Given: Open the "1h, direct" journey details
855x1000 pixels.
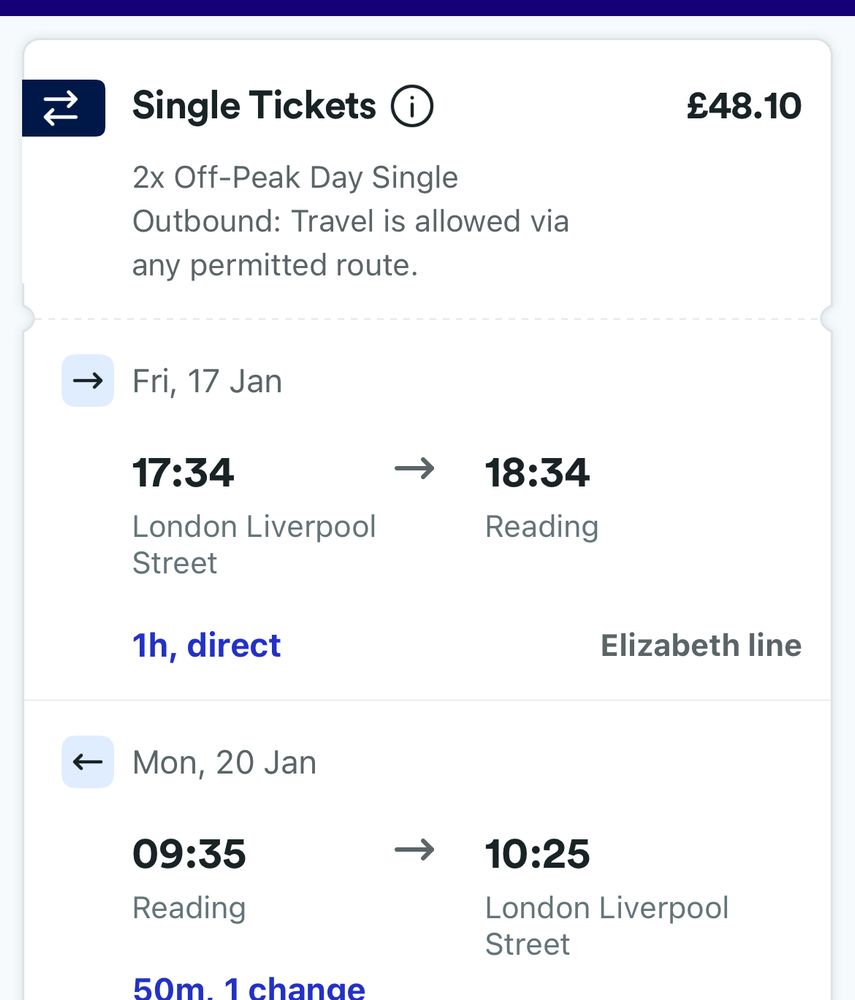Looking at the screenshot, I should 207,645.
